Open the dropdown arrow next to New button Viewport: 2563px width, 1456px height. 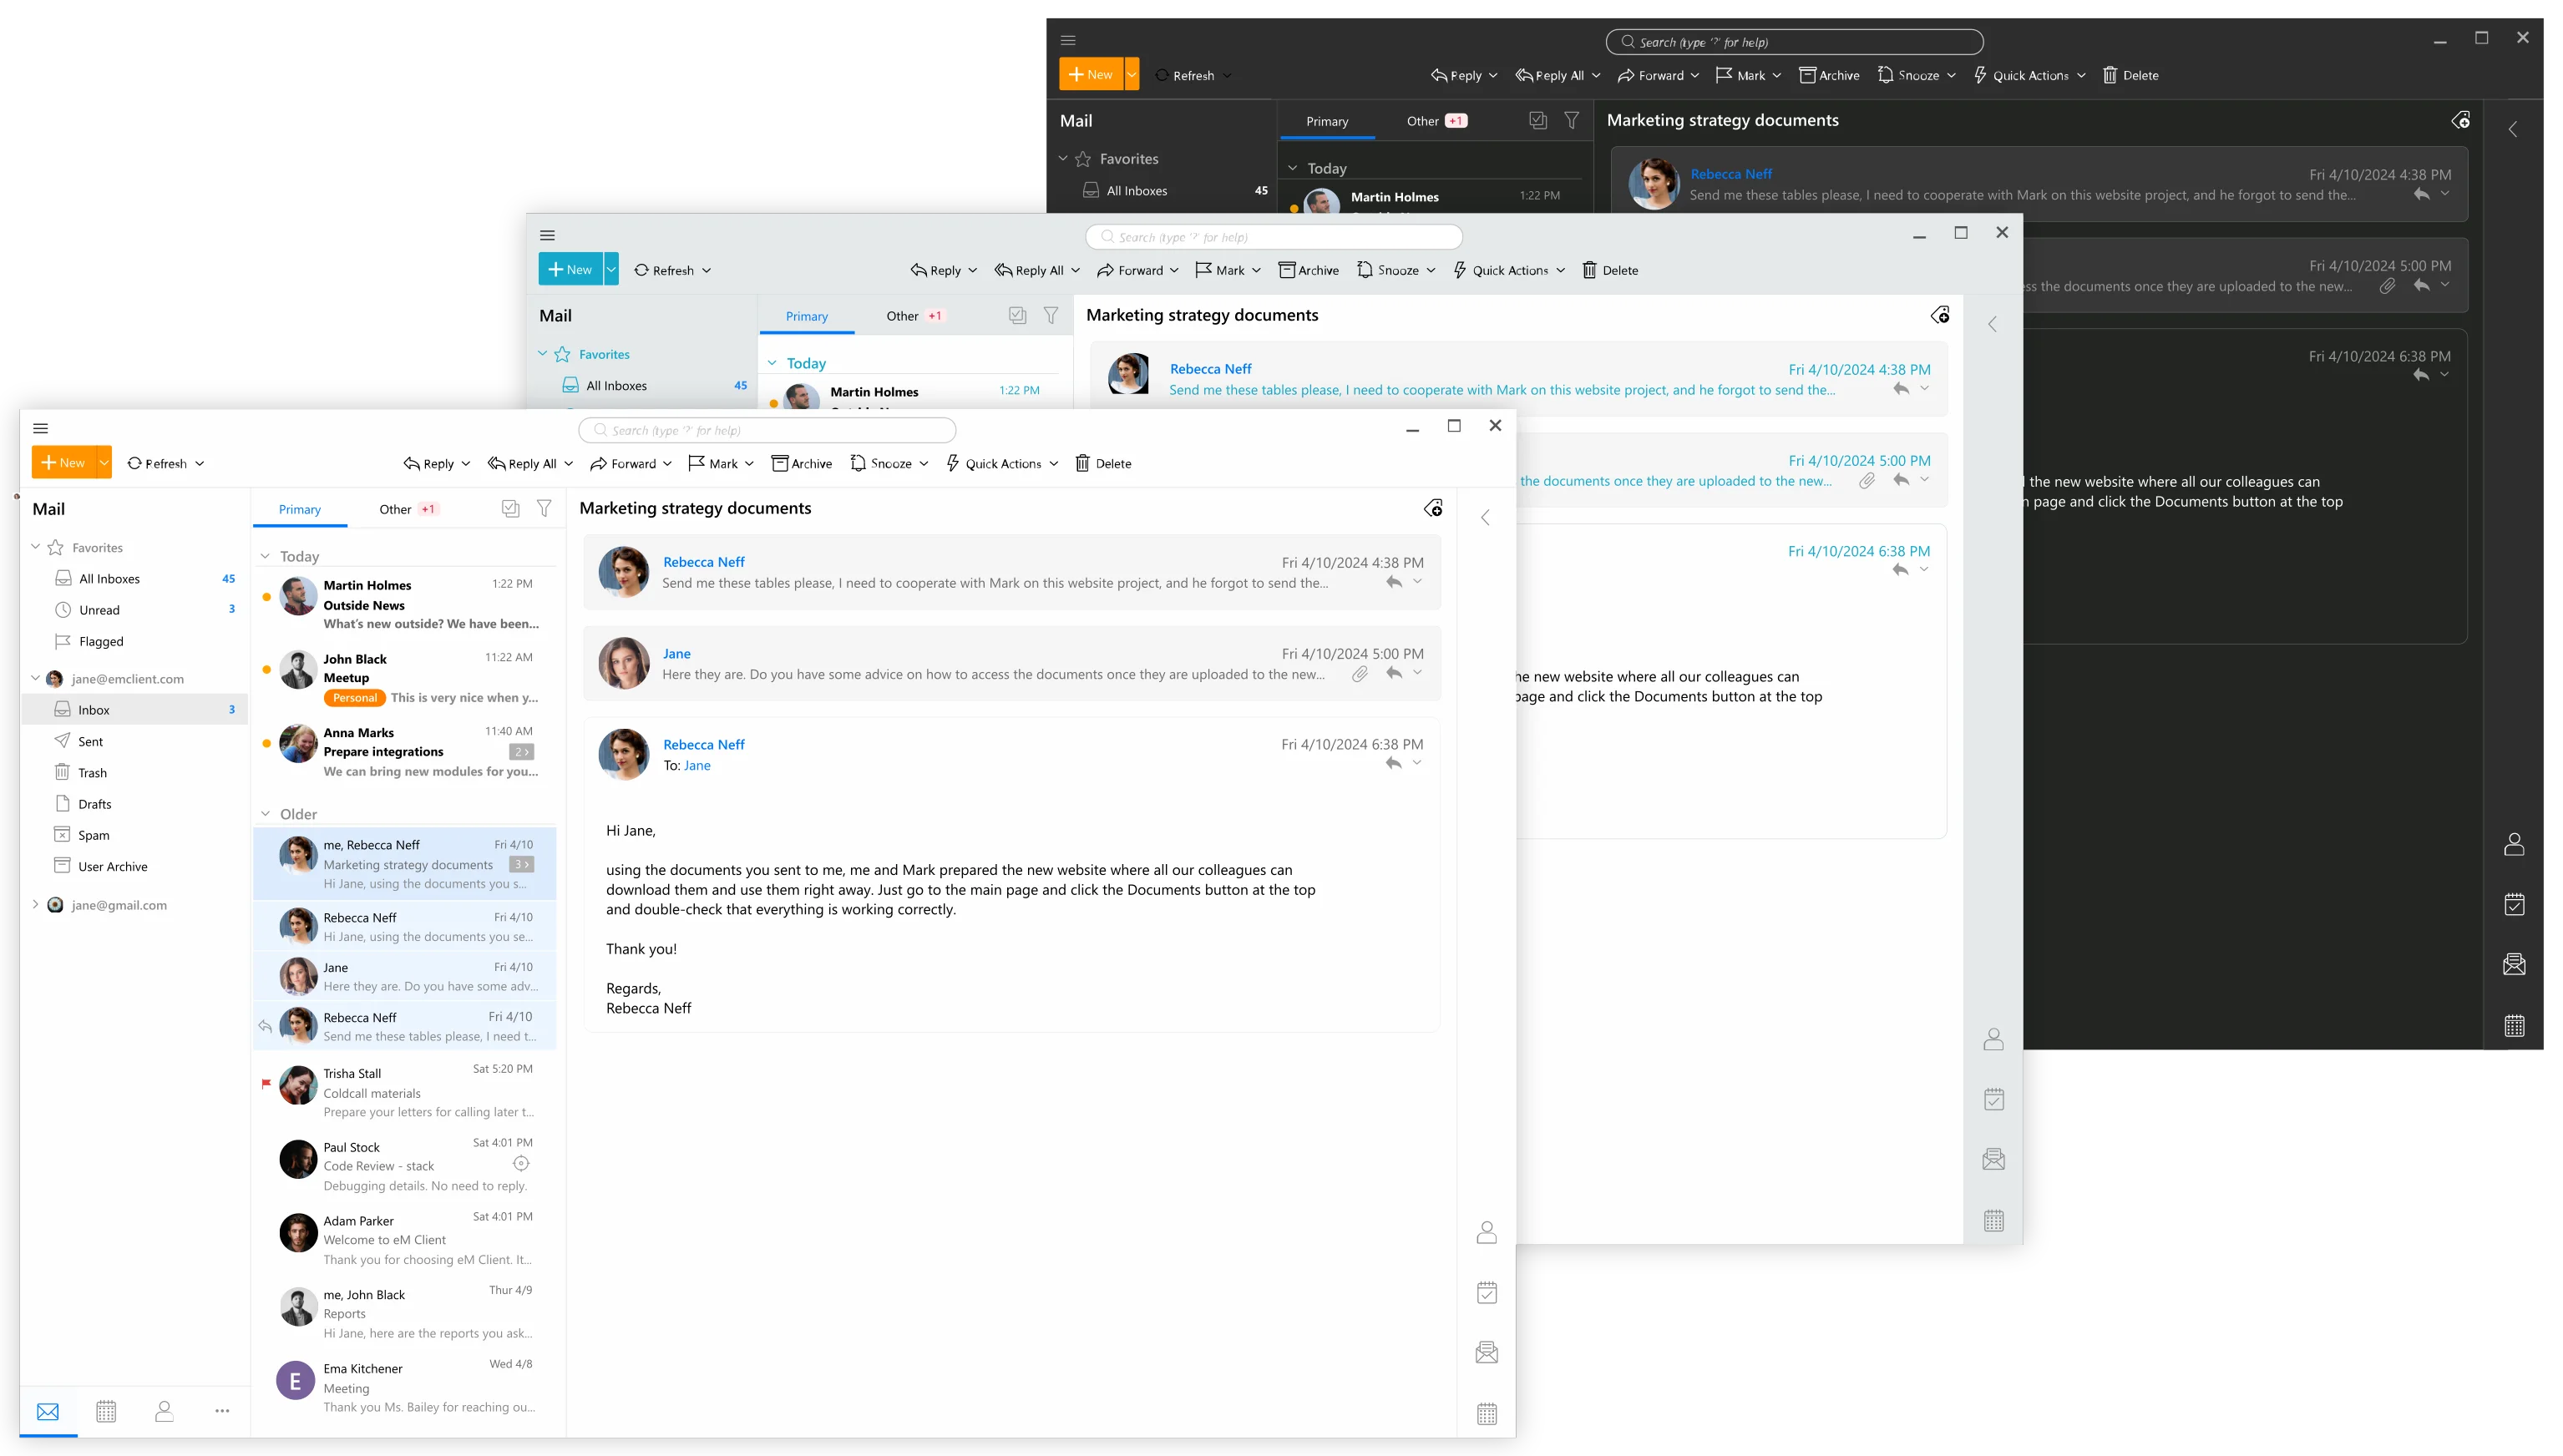(x=104, y=463)
